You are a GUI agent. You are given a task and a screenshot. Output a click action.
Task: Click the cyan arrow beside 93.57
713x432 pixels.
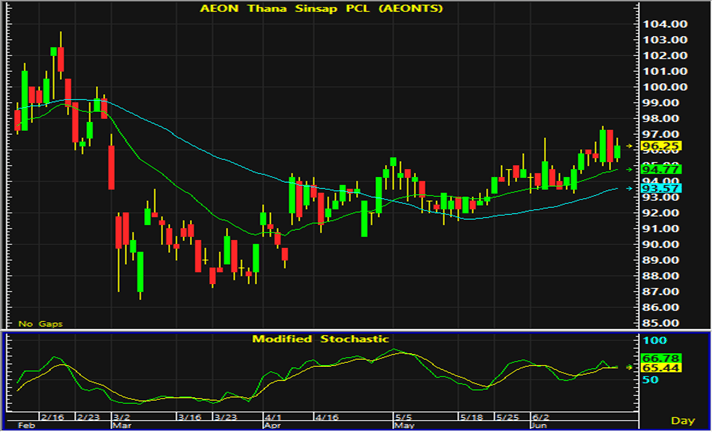click(x=629, y=188)
